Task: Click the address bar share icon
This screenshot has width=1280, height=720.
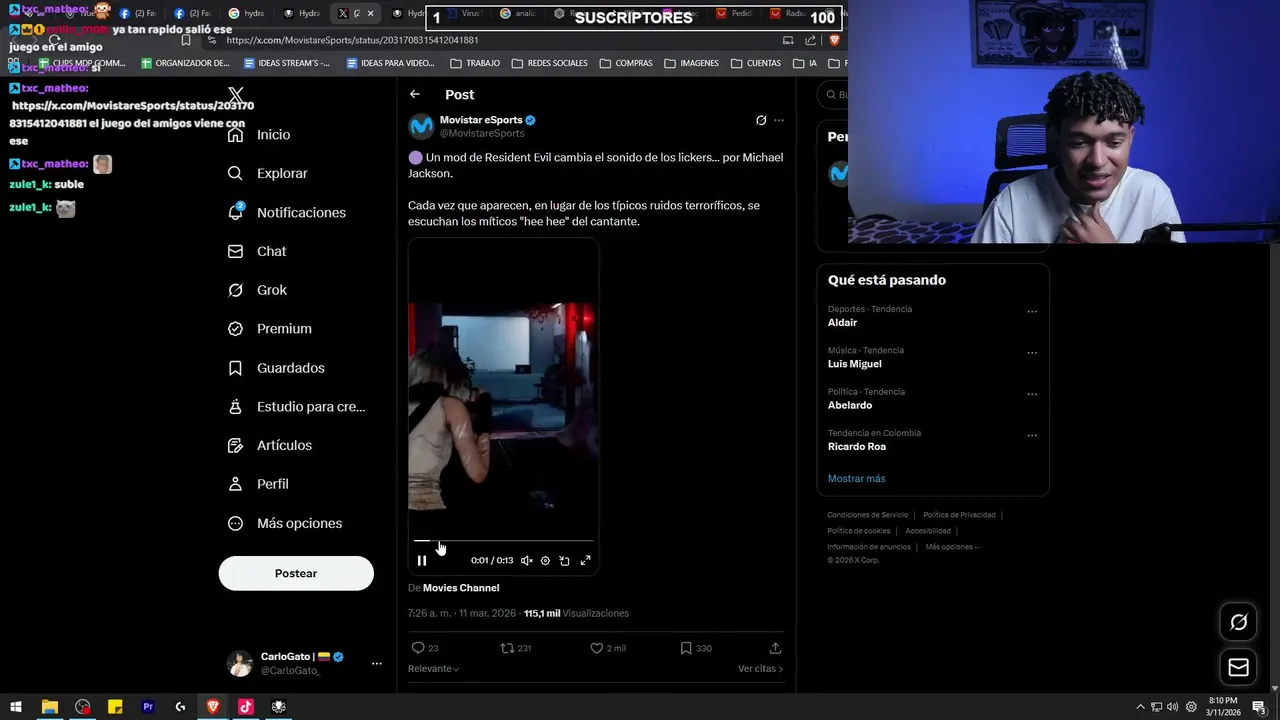Action: 810,40
